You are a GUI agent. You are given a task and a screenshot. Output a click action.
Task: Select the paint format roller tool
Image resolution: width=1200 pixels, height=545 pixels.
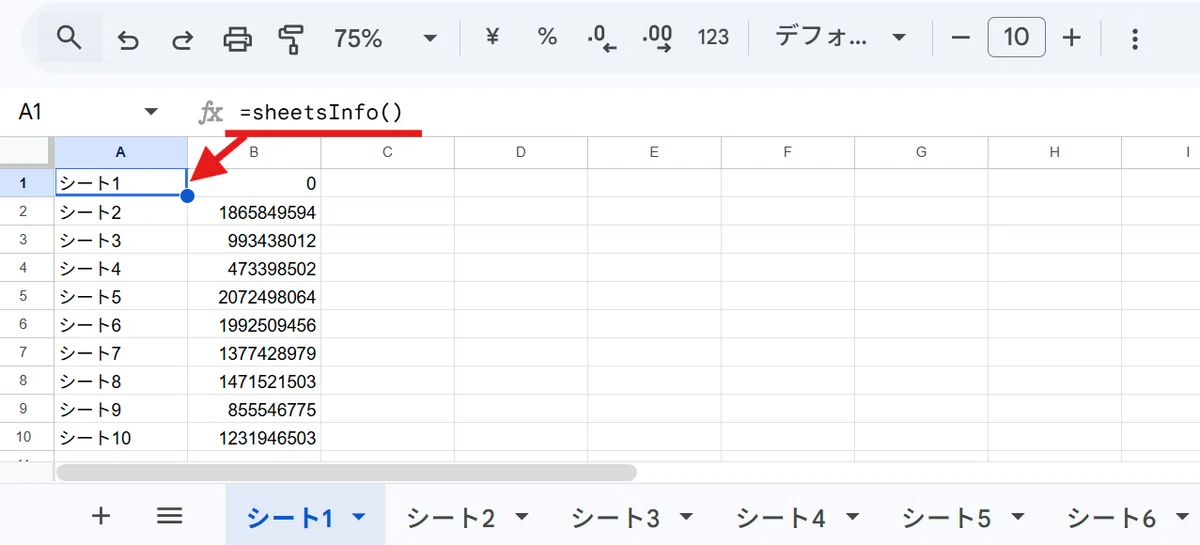[x=291, y=39]
